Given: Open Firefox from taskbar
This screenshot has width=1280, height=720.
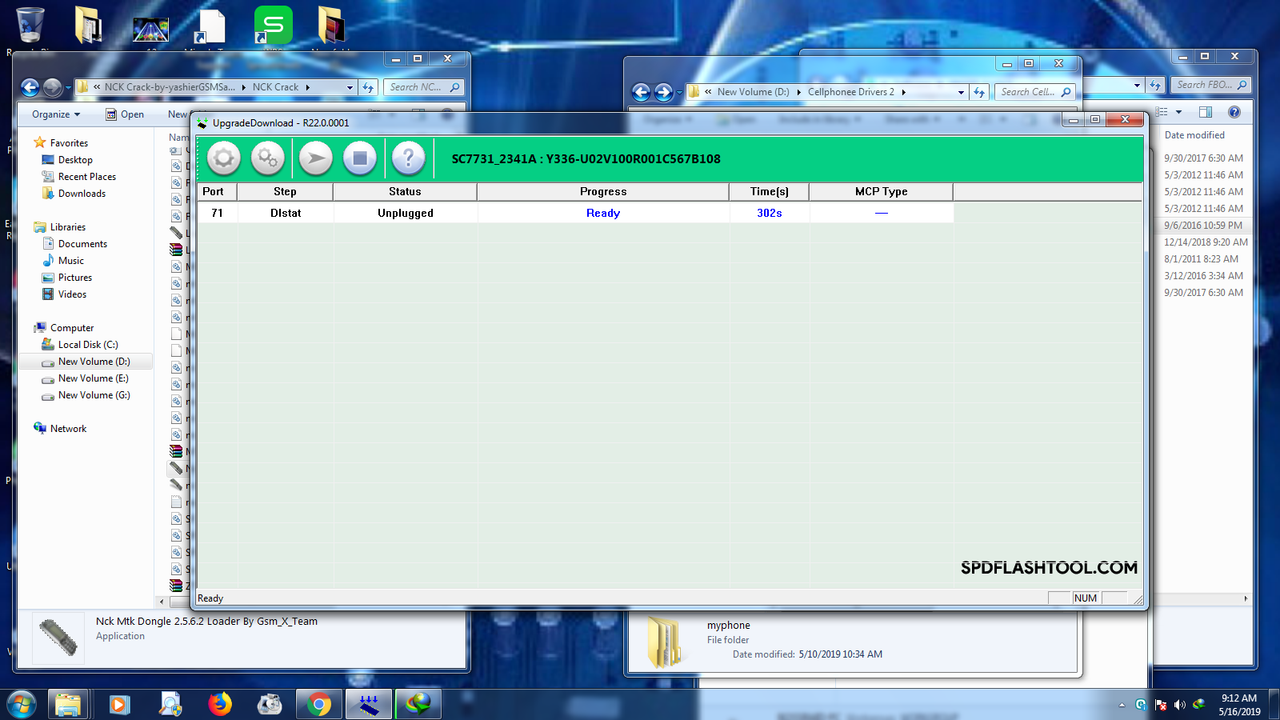Looking at the screenshot, I should click(219, 704).
